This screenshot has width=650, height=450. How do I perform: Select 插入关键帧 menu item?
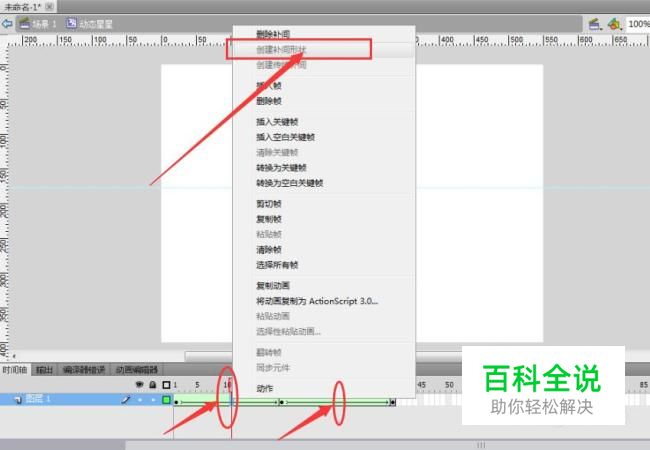pyautogui.click(x=277, y=122)
